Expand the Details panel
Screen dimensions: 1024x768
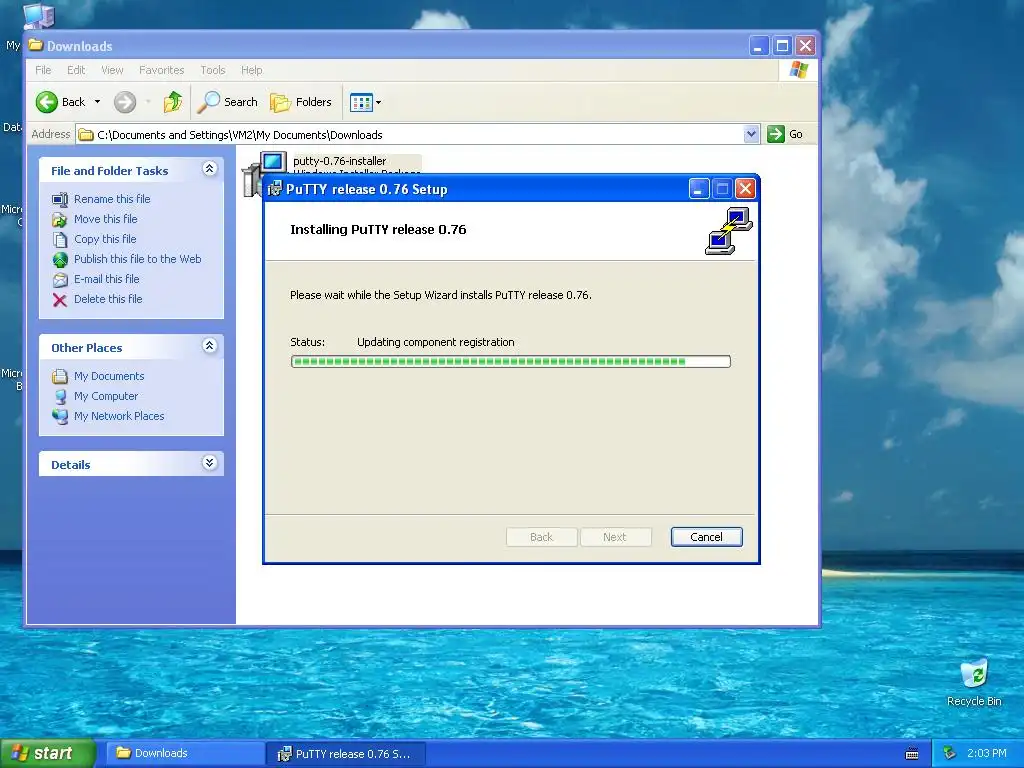click(x=210, y=463)
